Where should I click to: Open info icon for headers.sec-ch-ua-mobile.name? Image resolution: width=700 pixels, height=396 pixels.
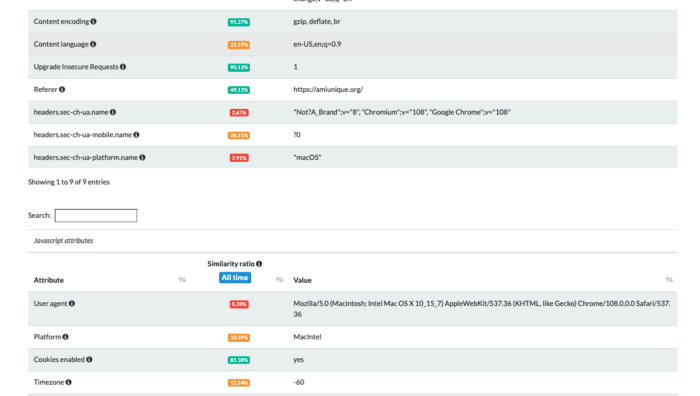coord(136,135)
